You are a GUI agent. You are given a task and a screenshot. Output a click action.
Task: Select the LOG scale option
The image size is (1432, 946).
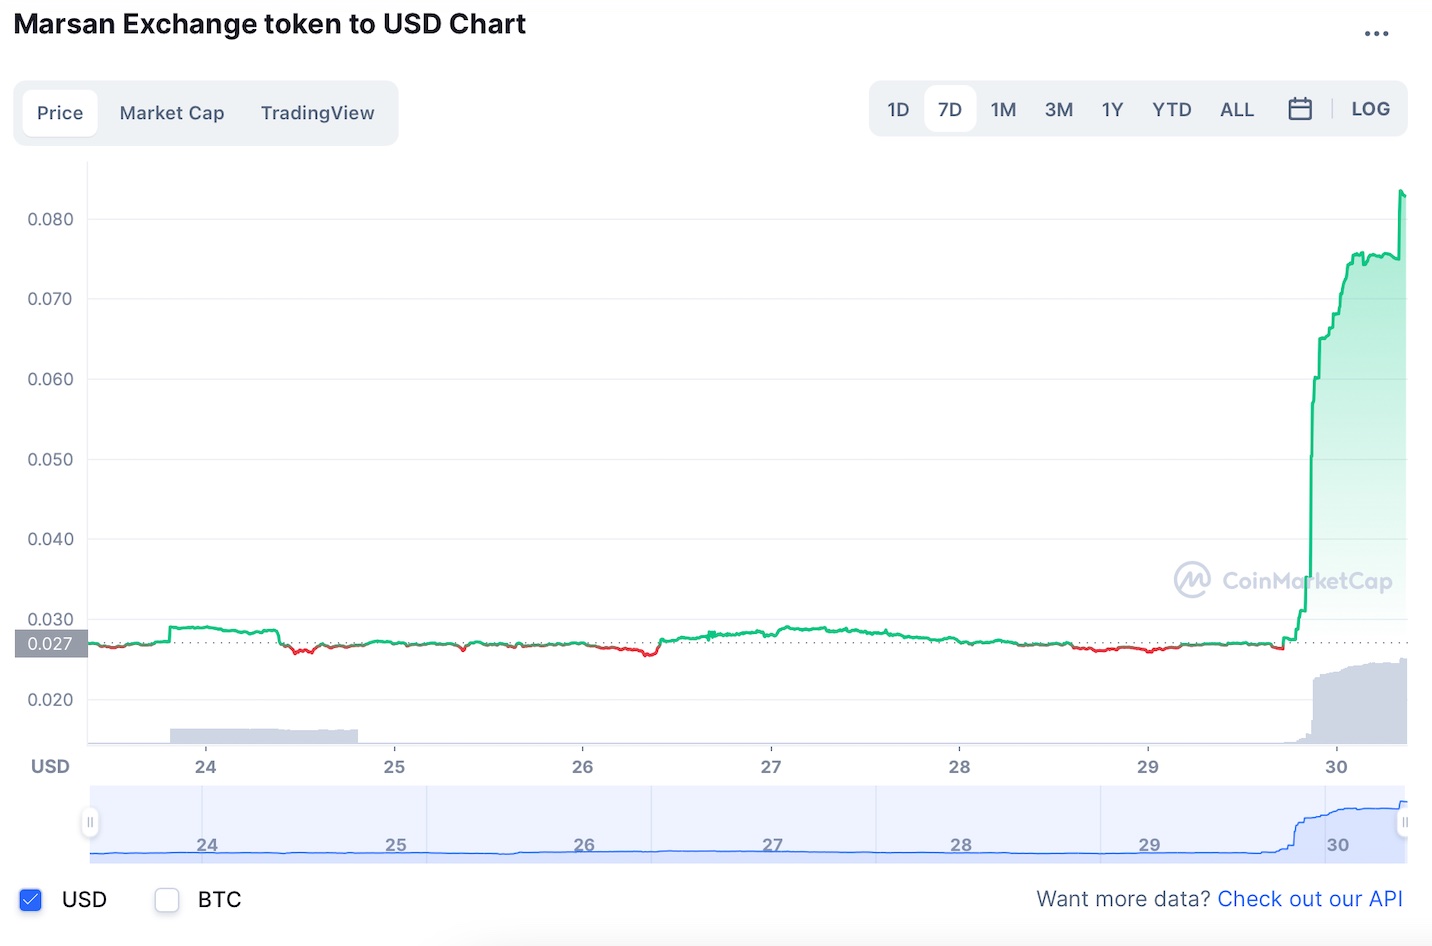click(1370, 108)
